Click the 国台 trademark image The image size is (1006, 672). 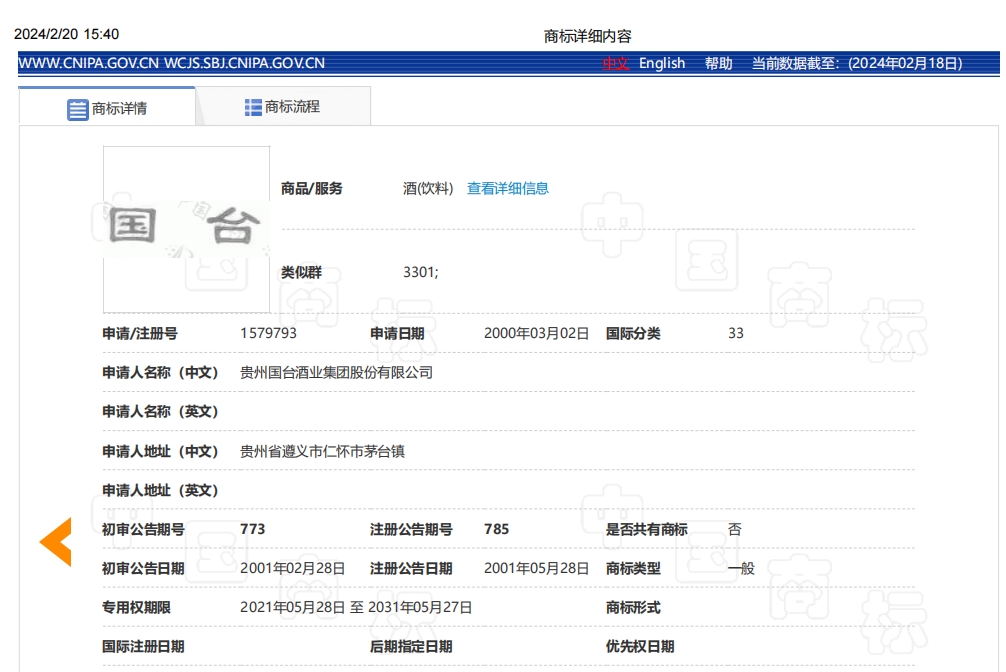coord(186,229)
